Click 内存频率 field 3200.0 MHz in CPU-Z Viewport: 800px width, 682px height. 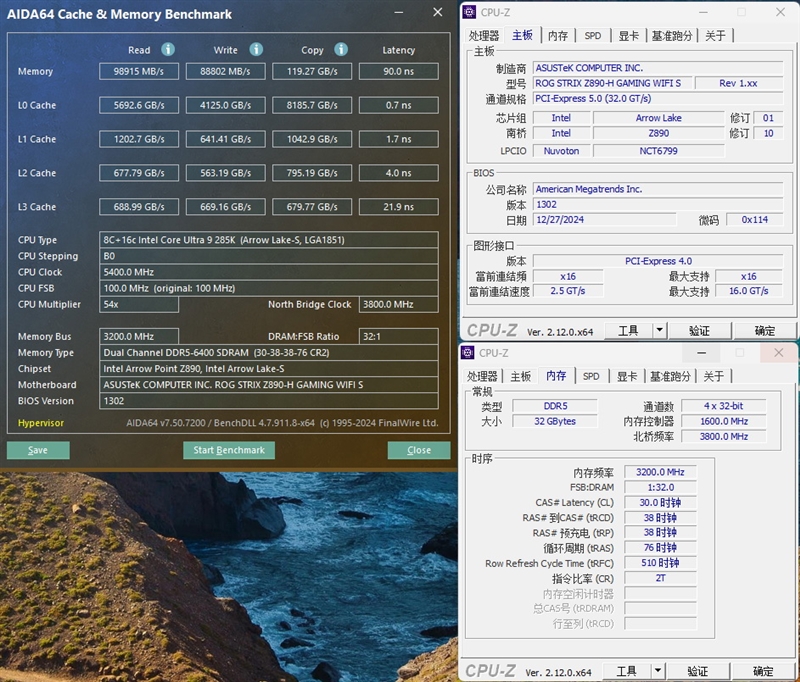(x=660, y=472)
